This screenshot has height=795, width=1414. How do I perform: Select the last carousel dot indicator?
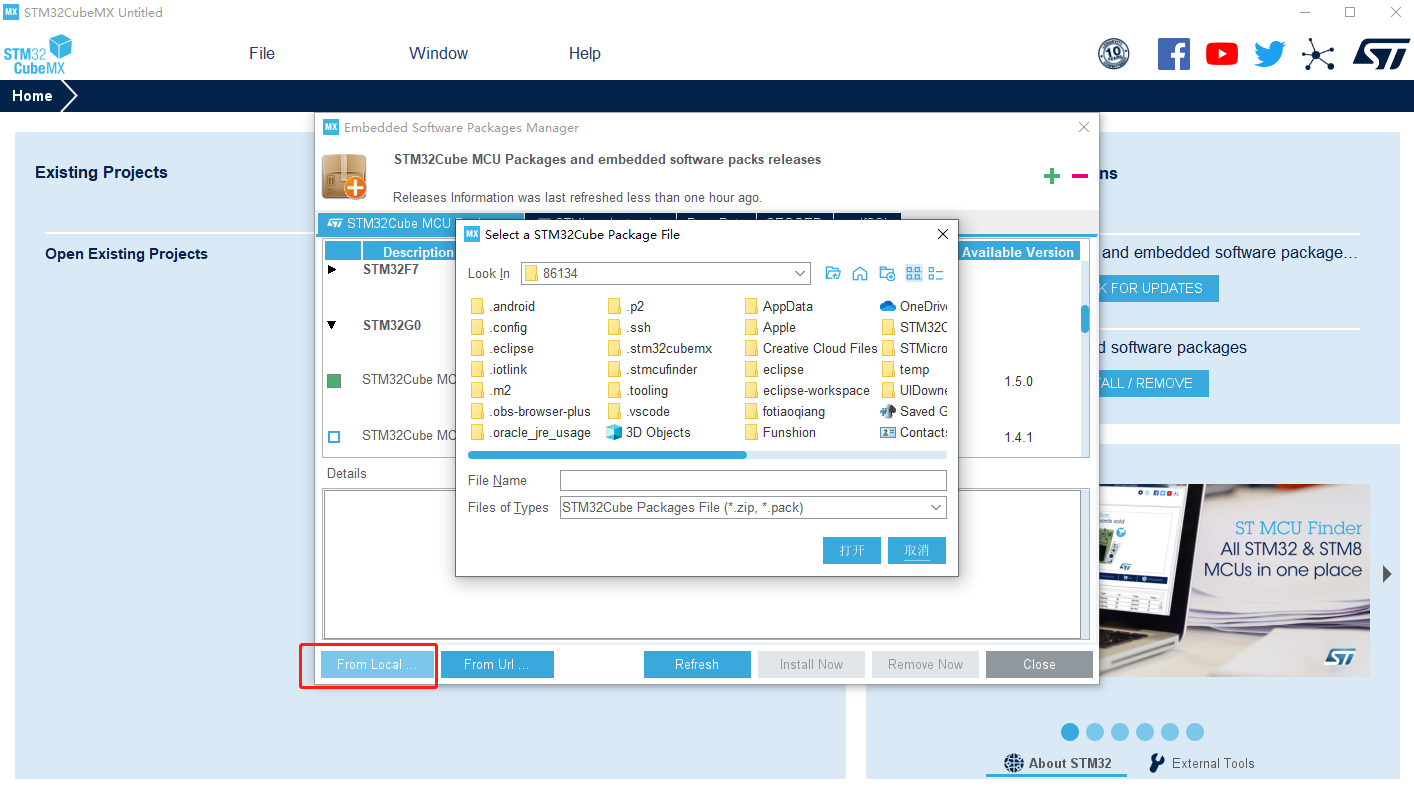pos(1195,732)
